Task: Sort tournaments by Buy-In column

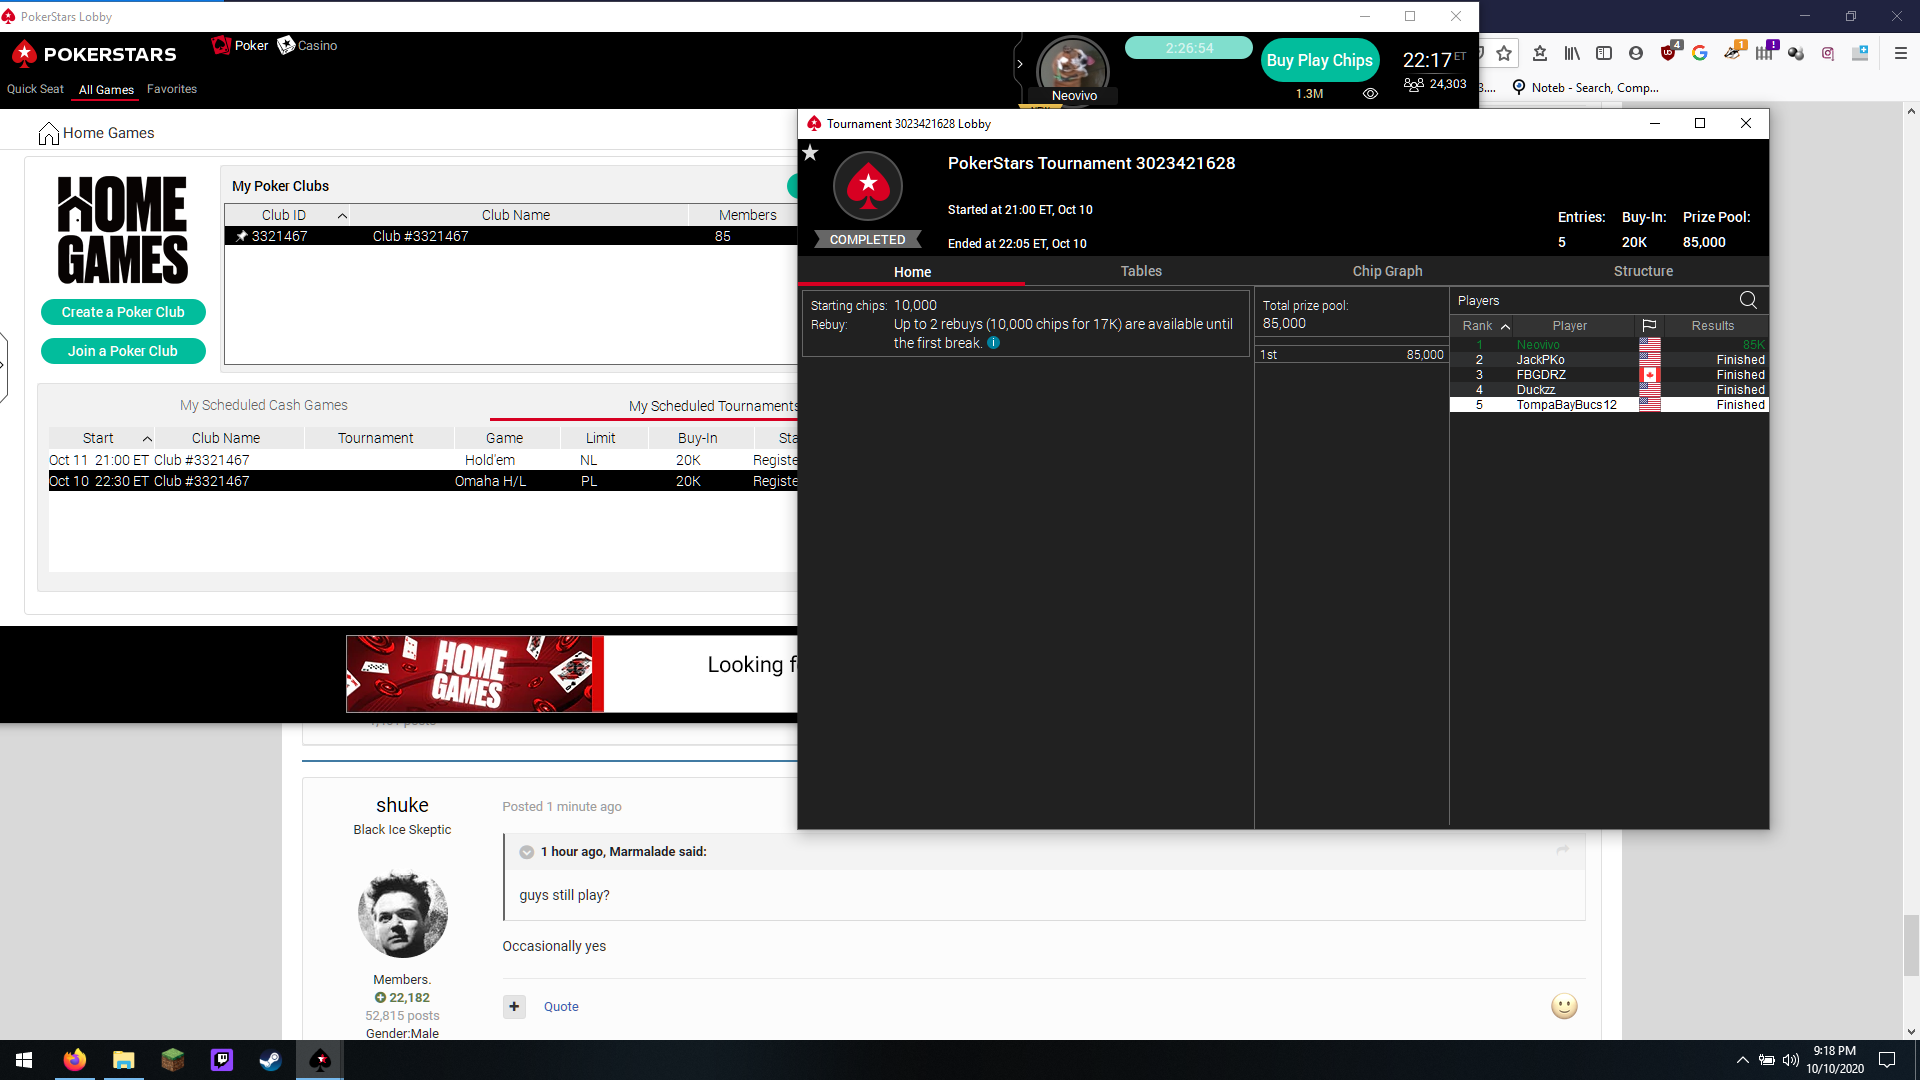Action: point(697,438)
